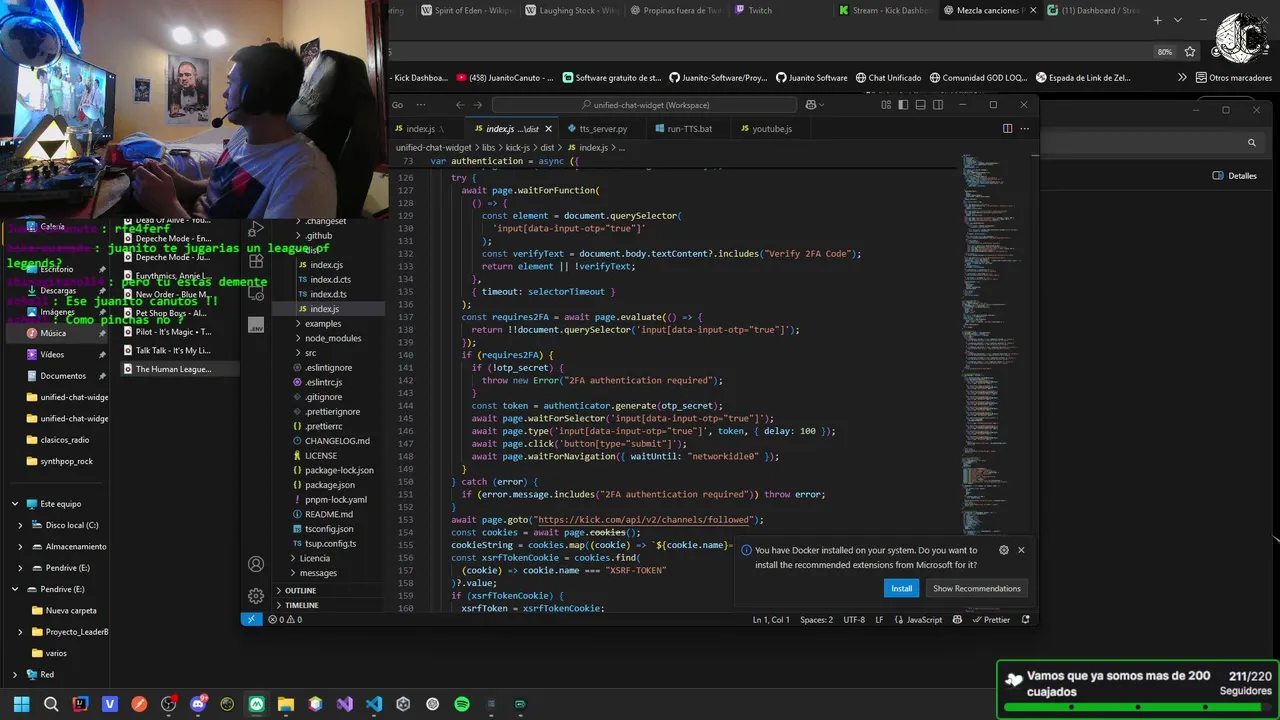Open tsconfig.json in the explorer
This screenshot has height=720, width=1280.
pos(329,529)
